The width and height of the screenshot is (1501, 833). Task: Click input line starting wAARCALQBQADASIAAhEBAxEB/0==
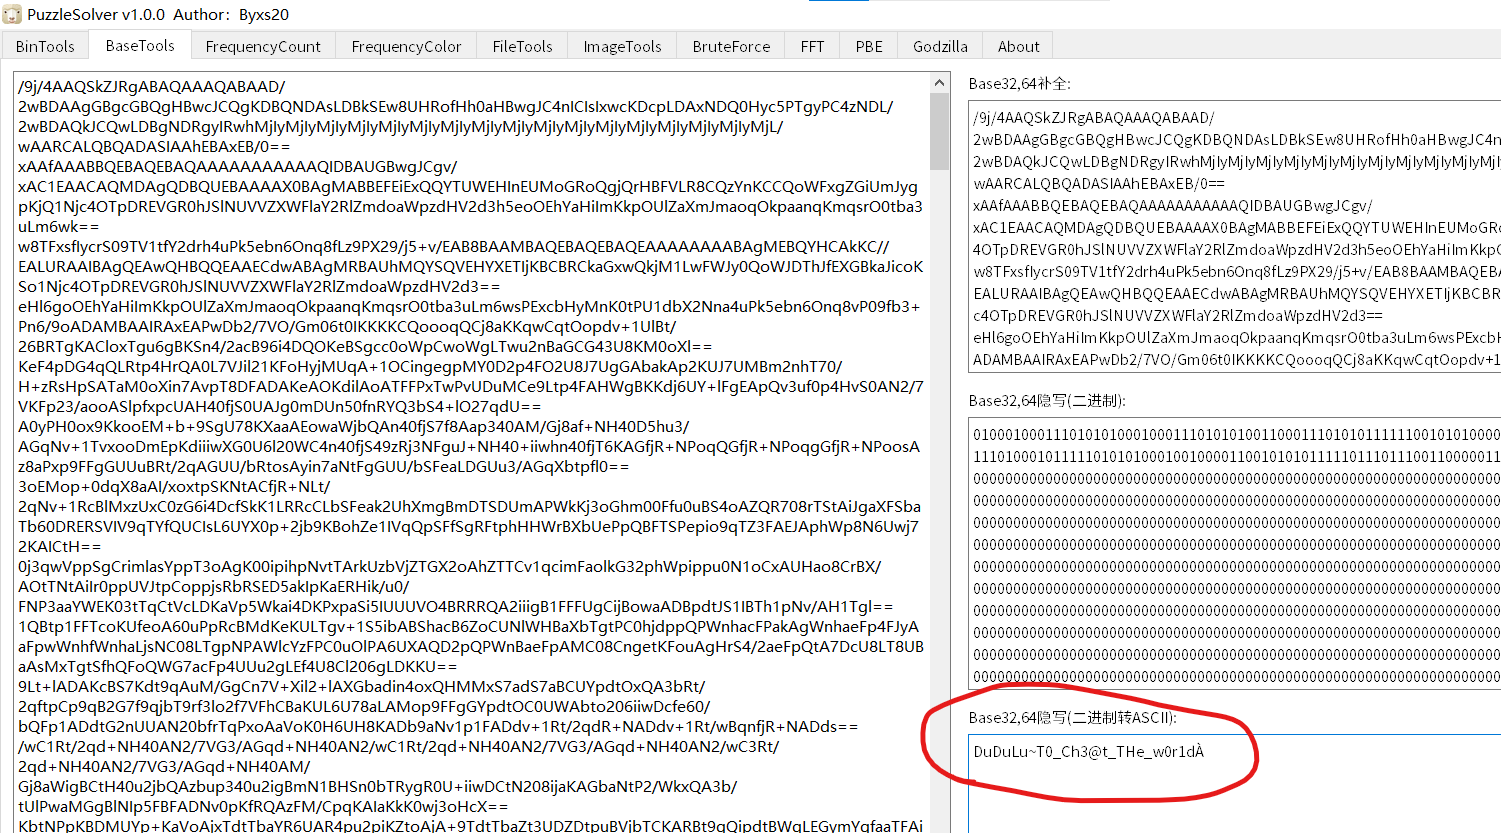click(x=154, y=146)
